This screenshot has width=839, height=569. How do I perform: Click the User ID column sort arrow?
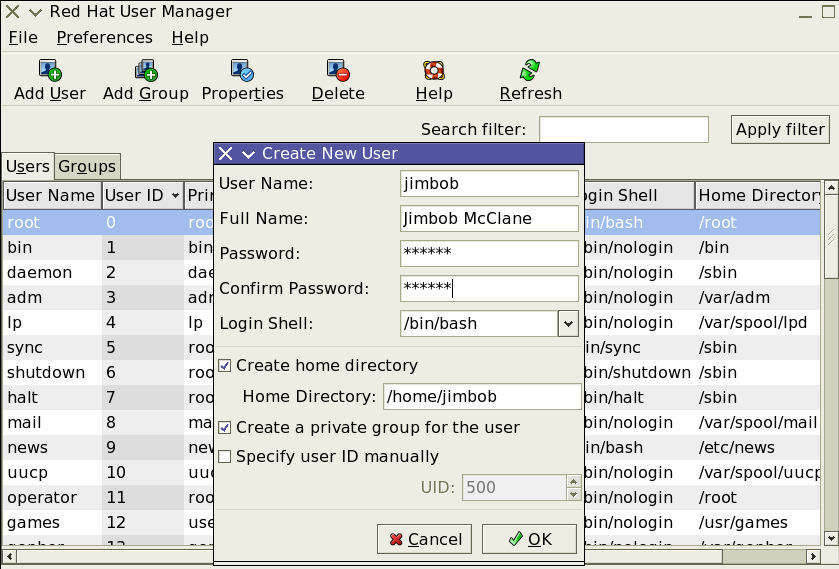click(x=176, y=195)
